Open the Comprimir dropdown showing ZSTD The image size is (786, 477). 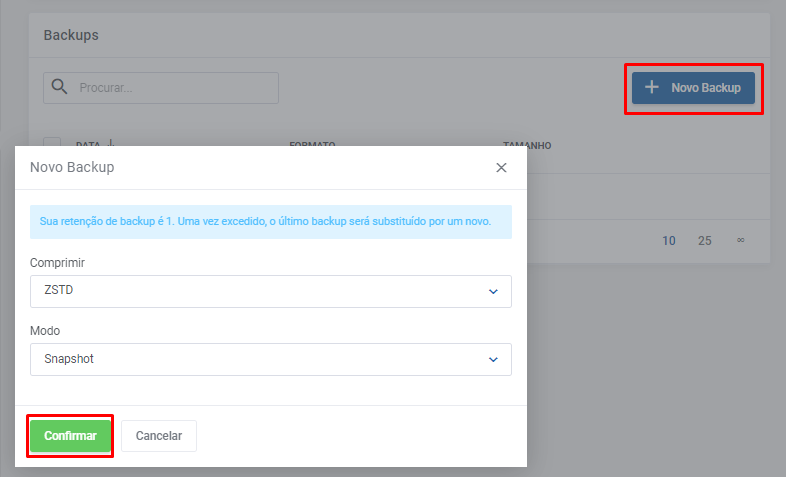(270, 291)
